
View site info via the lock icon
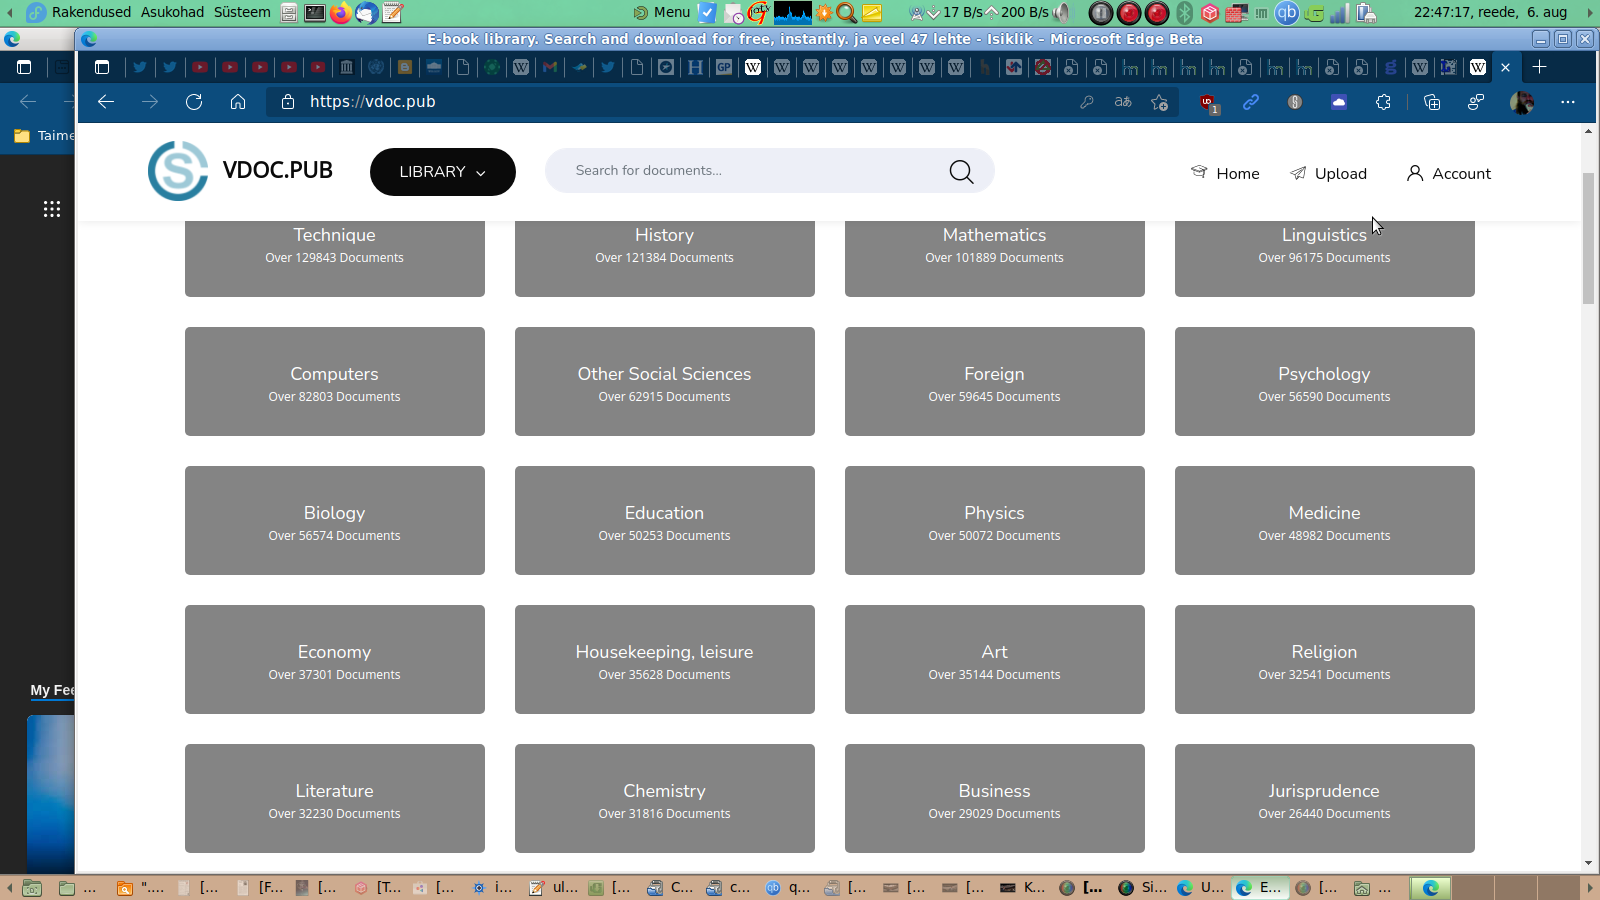[288, 102]
